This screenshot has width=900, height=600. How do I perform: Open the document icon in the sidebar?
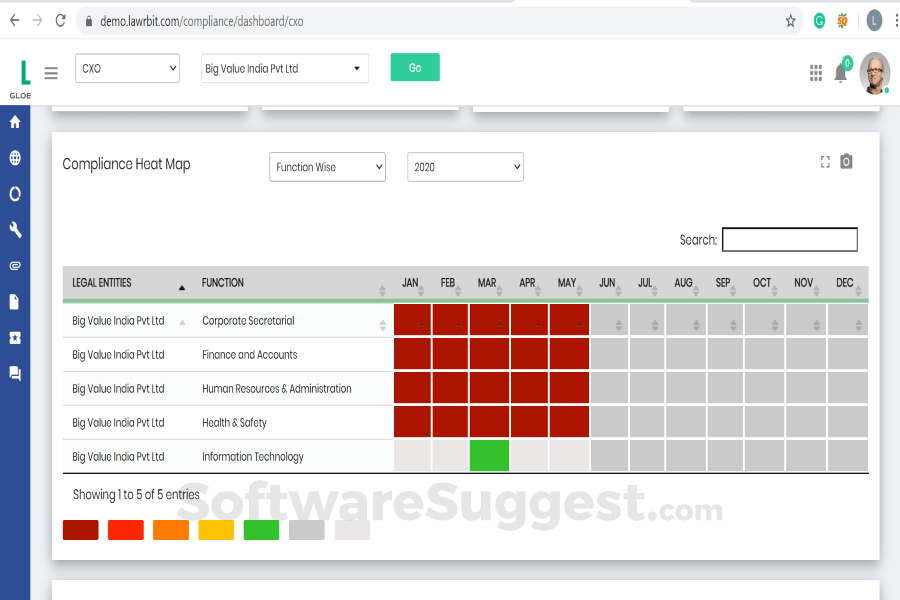[14, 301]
